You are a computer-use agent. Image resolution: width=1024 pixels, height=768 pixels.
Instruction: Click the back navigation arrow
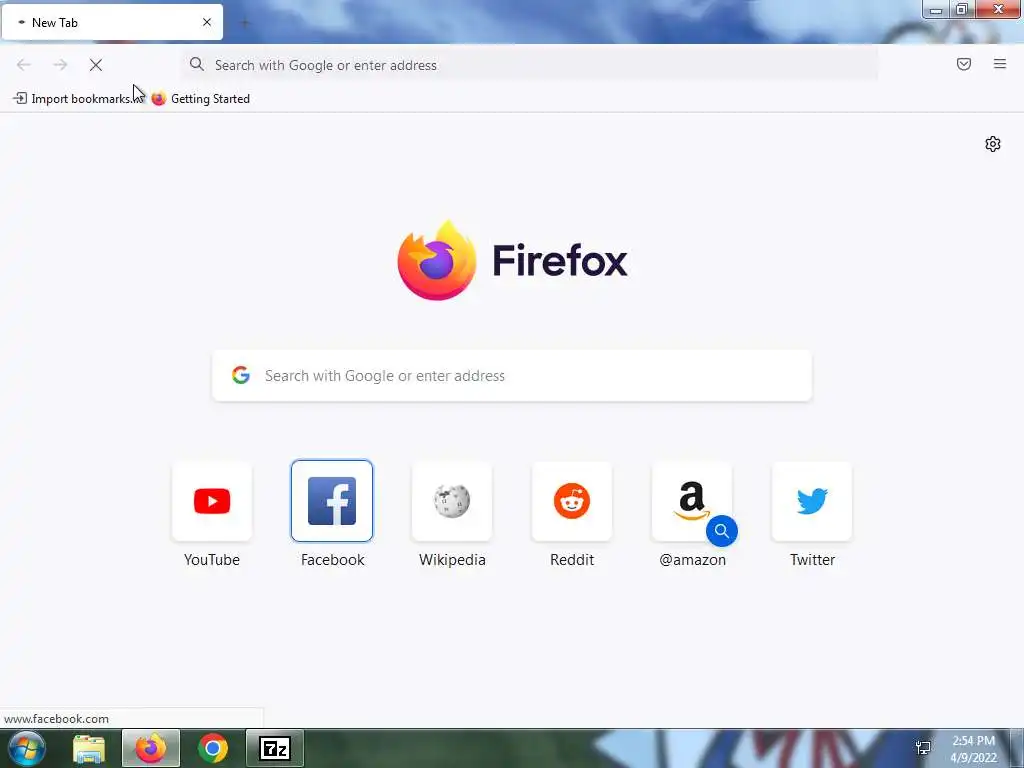(24, 65)
